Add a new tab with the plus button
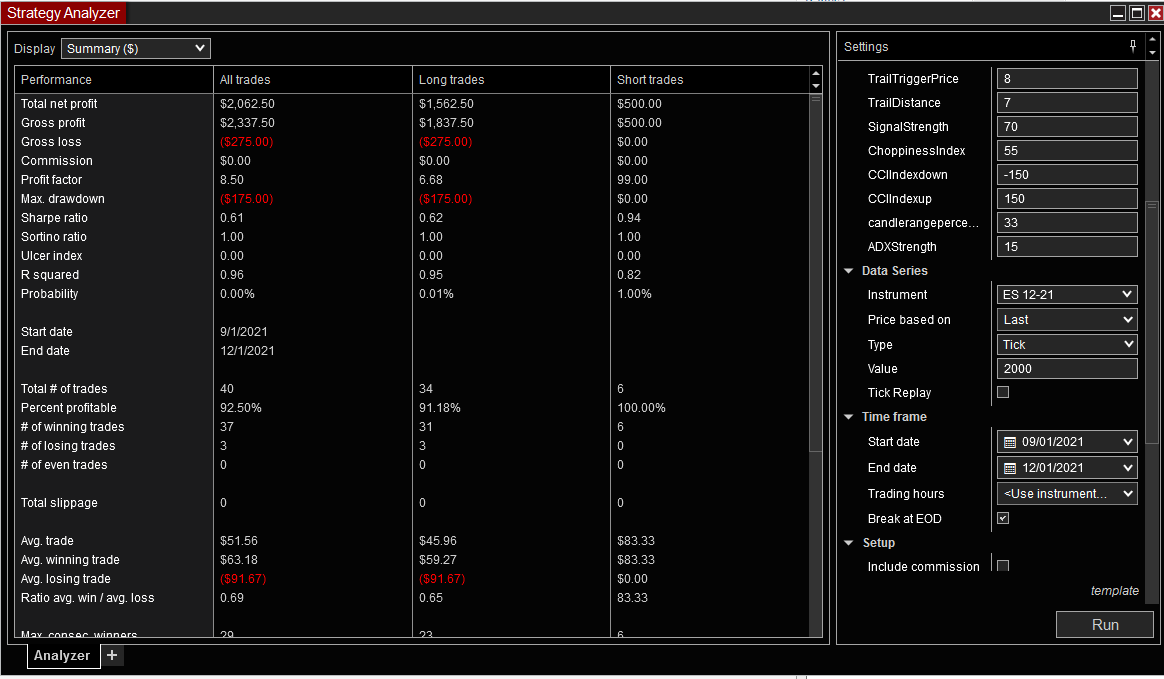The image size is (1164, 679). [112, 655]
